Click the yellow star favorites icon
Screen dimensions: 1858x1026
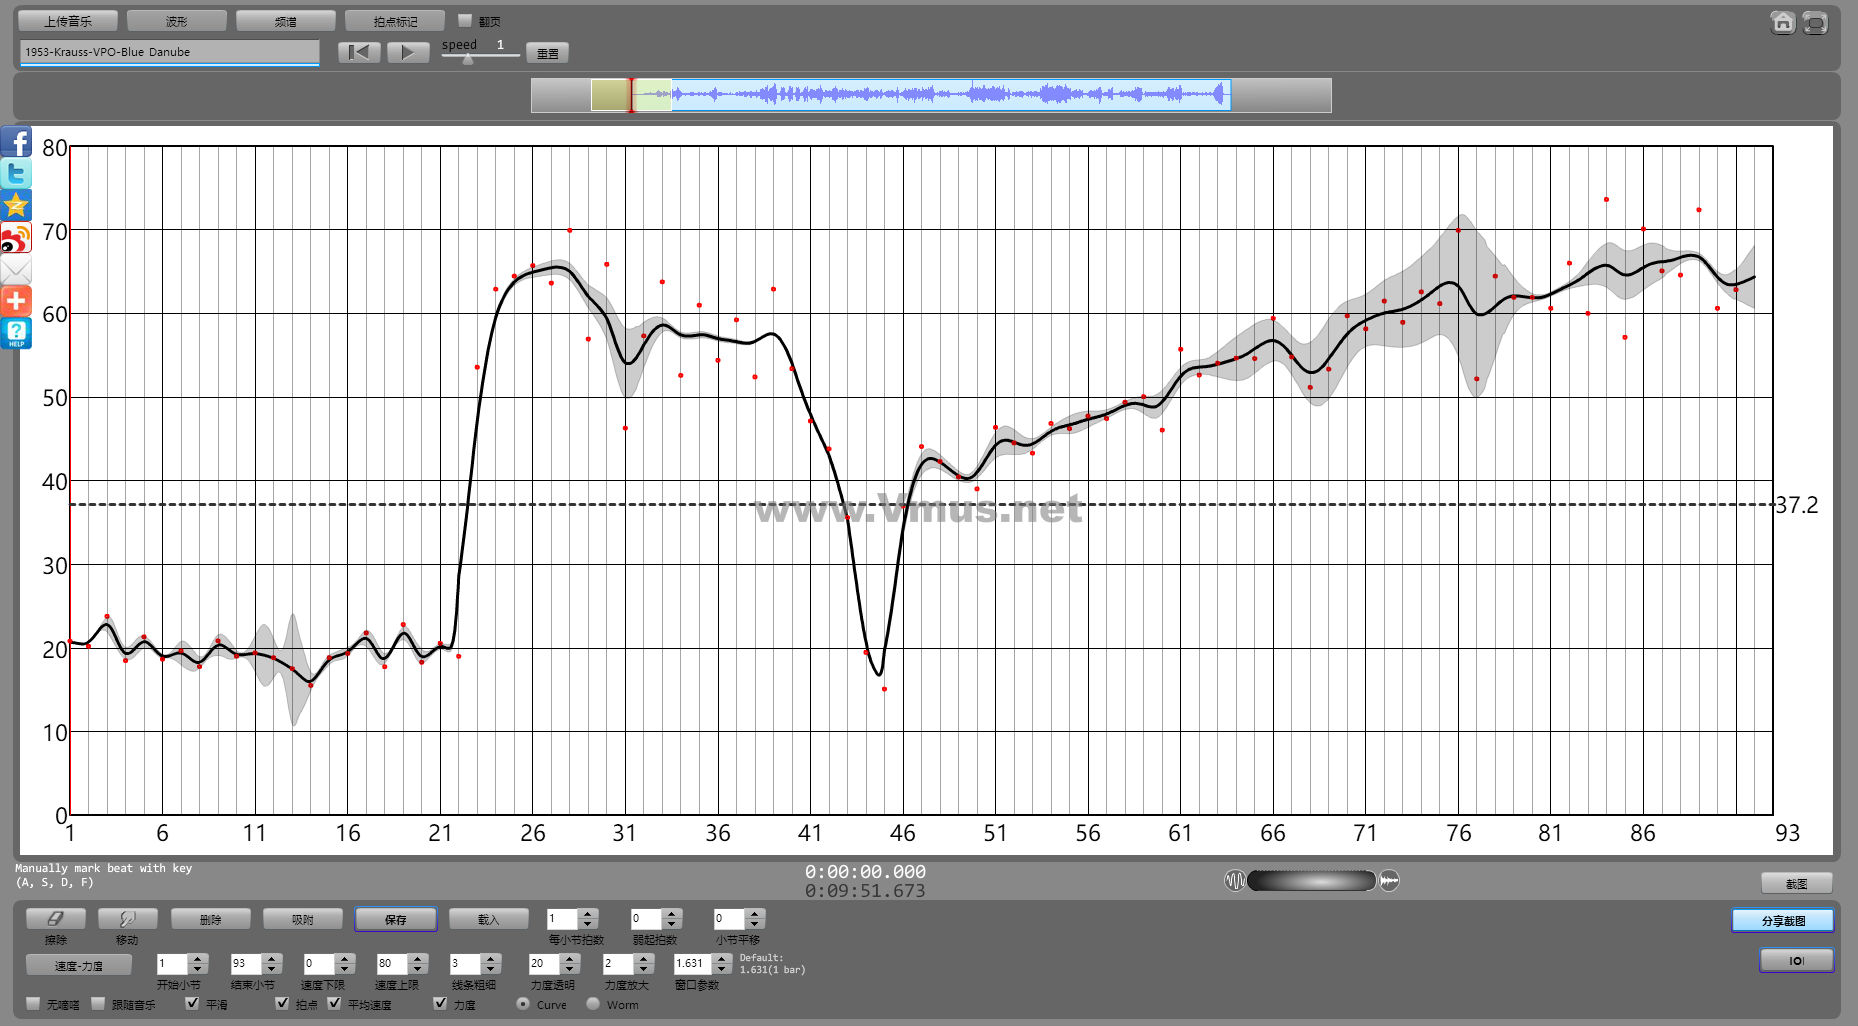click(16, 206)
